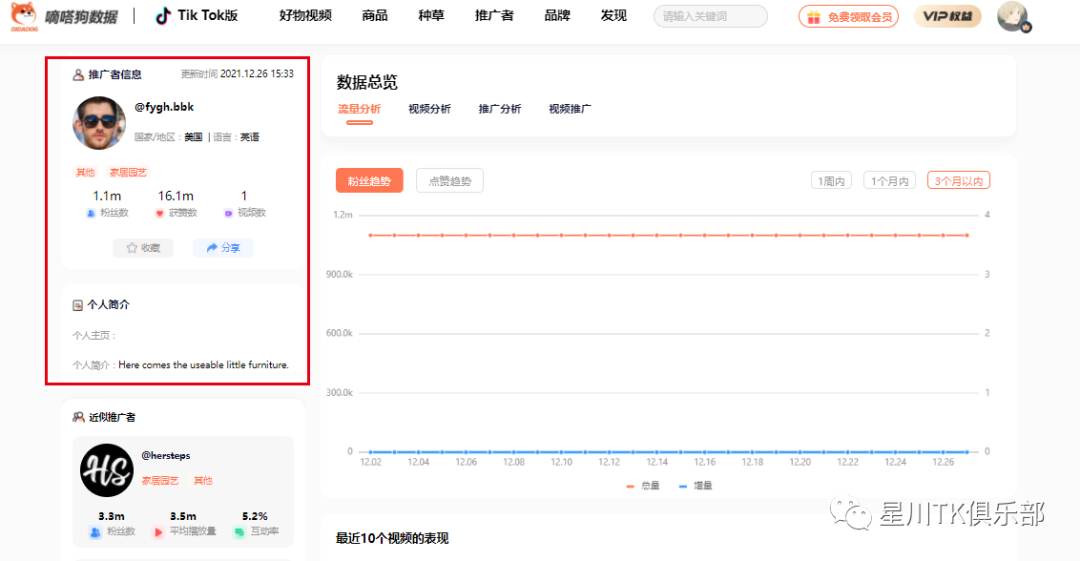Select the 其他 category tag

[85, 172]
